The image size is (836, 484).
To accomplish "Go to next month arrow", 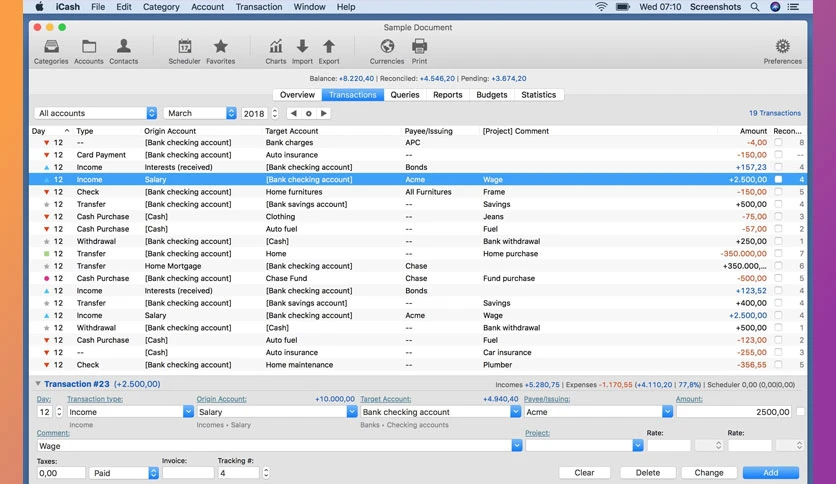I will point(324,114).
